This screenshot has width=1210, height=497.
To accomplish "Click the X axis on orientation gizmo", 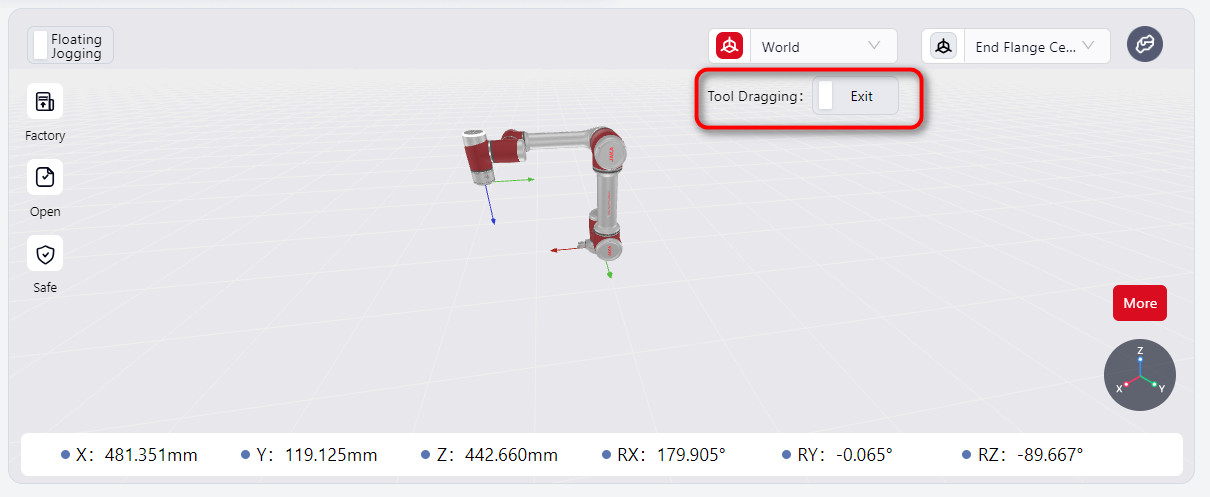I will click(x=1126, y=384).
